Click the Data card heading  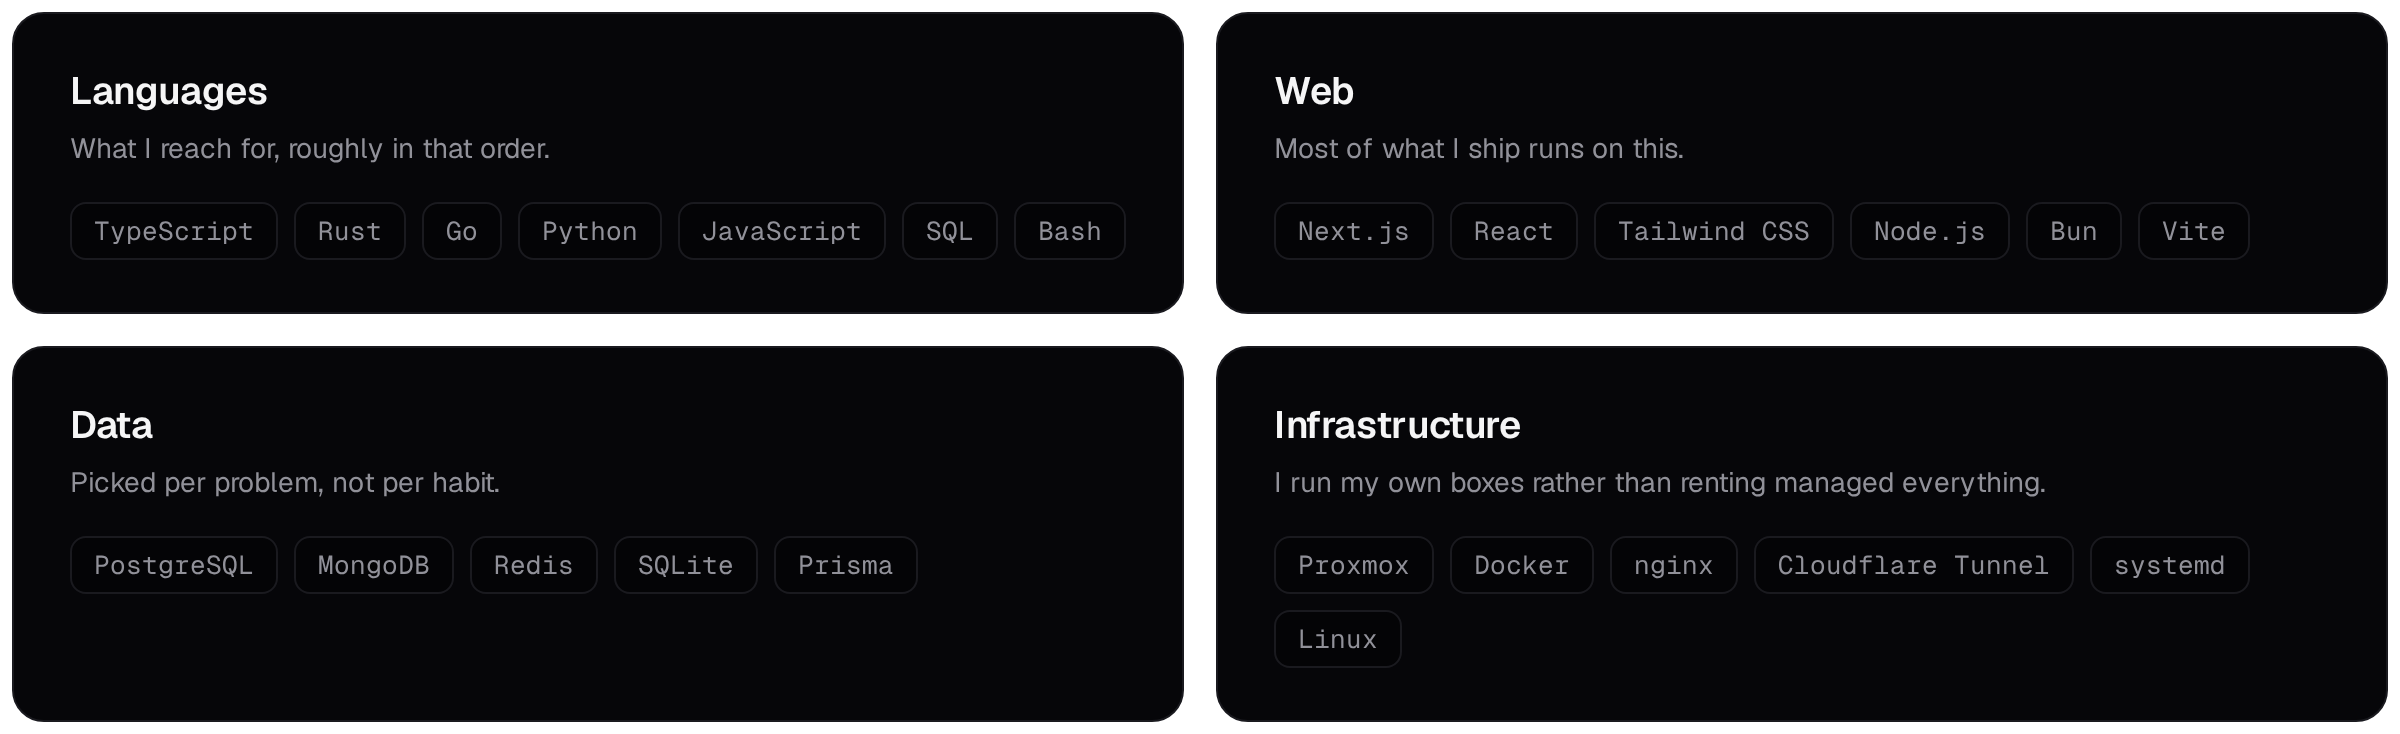pyautogui.click(x=112, y=426)
